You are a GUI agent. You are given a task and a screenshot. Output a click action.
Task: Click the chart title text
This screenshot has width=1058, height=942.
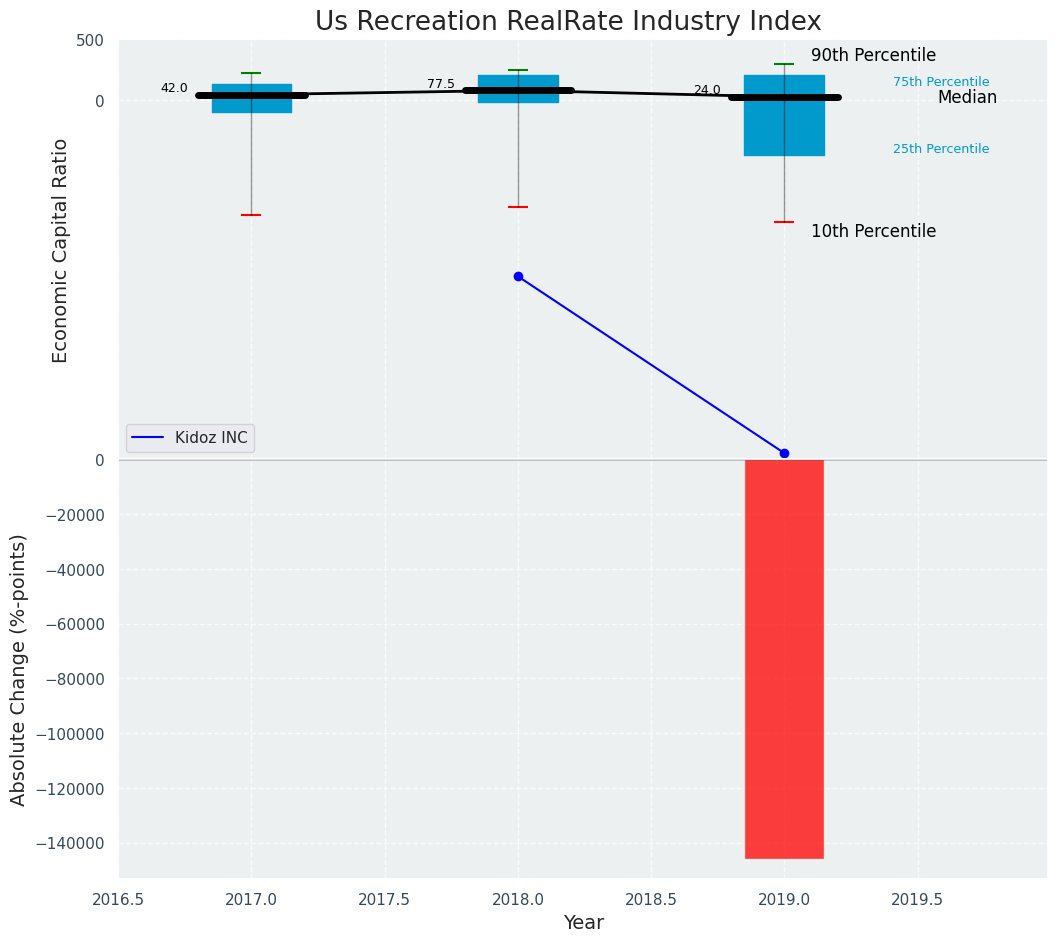pyautogui.click(x=568, y=22)
